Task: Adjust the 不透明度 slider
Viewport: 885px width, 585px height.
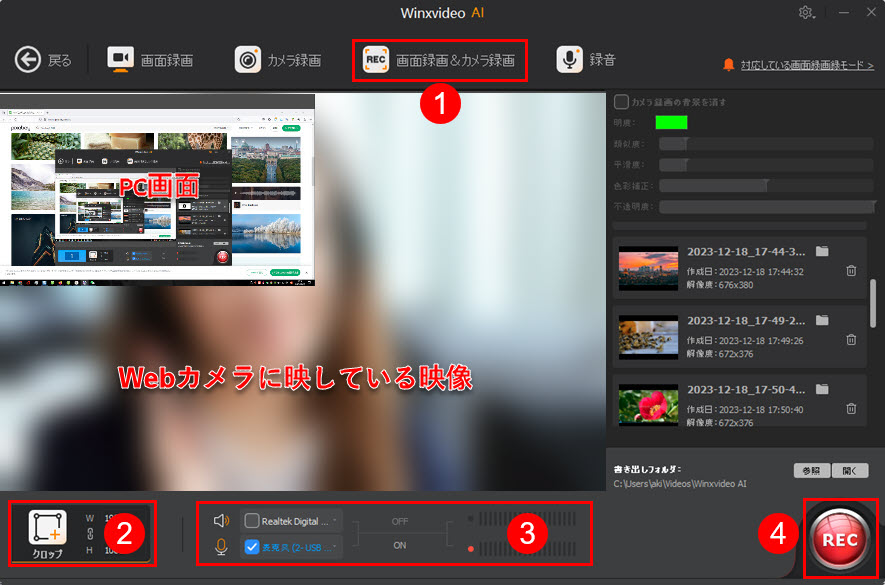Action: tap(766, 207)
